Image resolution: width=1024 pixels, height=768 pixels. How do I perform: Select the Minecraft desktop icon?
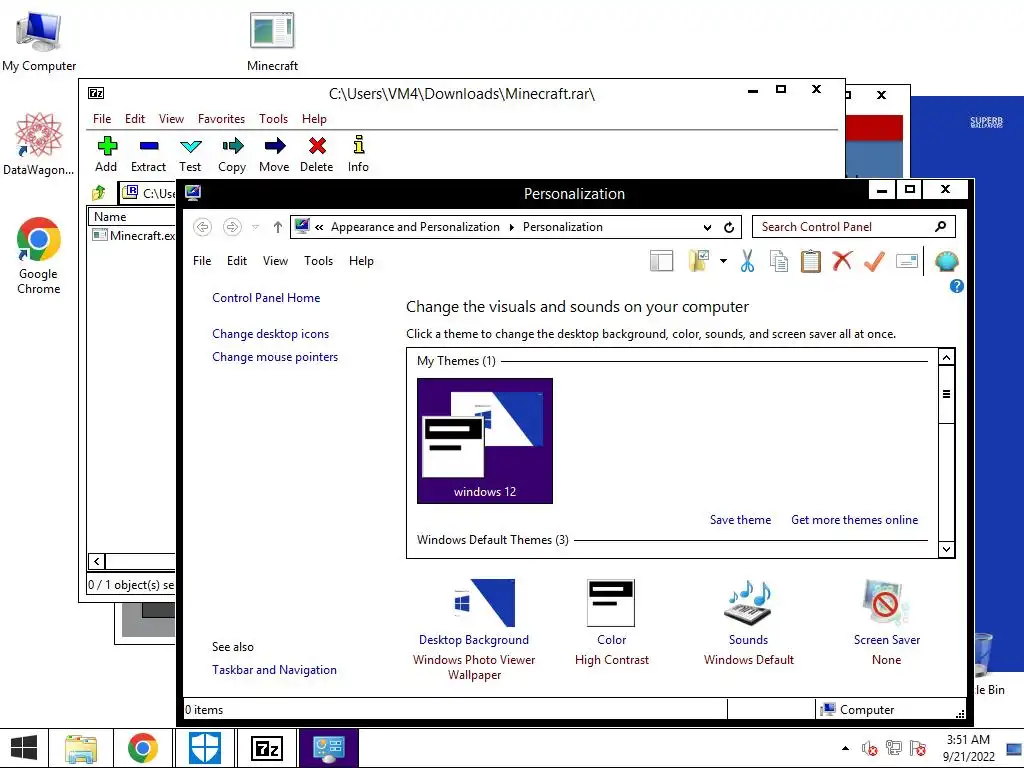click(272, 41)
